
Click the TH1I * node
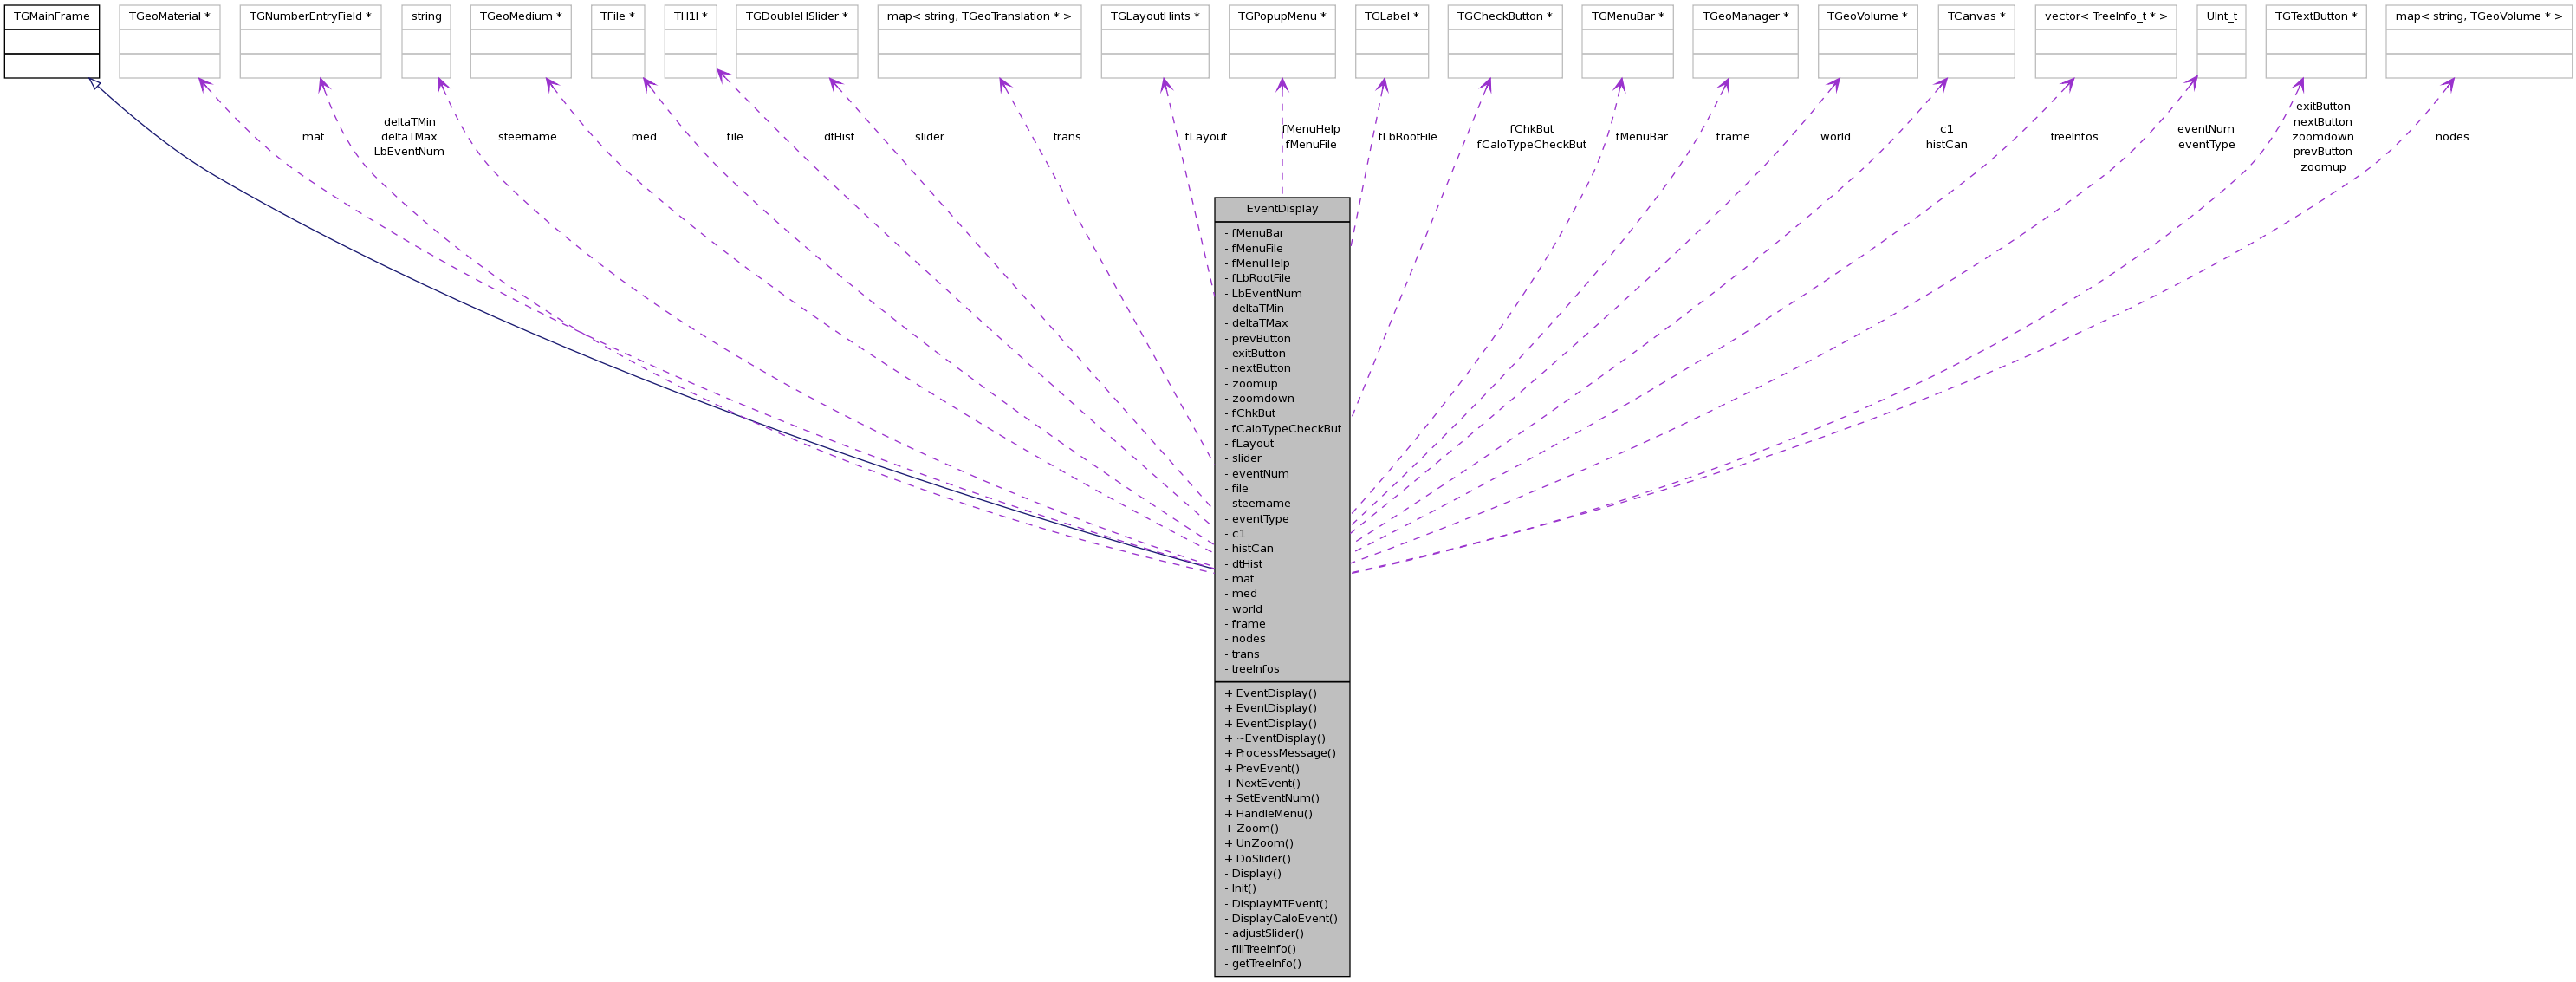point(691,41)
